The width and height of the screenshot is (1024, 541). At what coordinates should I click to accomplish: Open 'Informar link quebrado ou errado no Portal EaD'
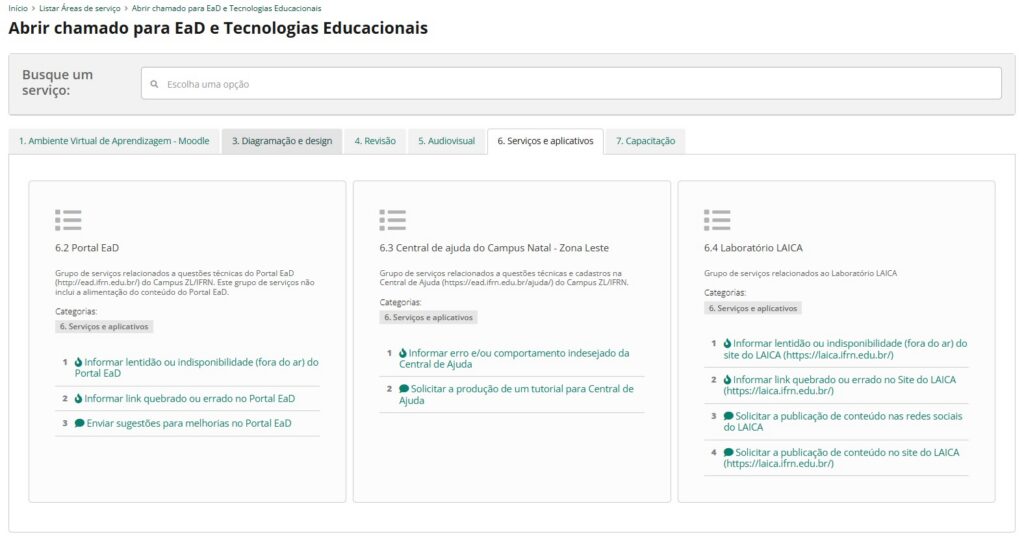(189, 398)
